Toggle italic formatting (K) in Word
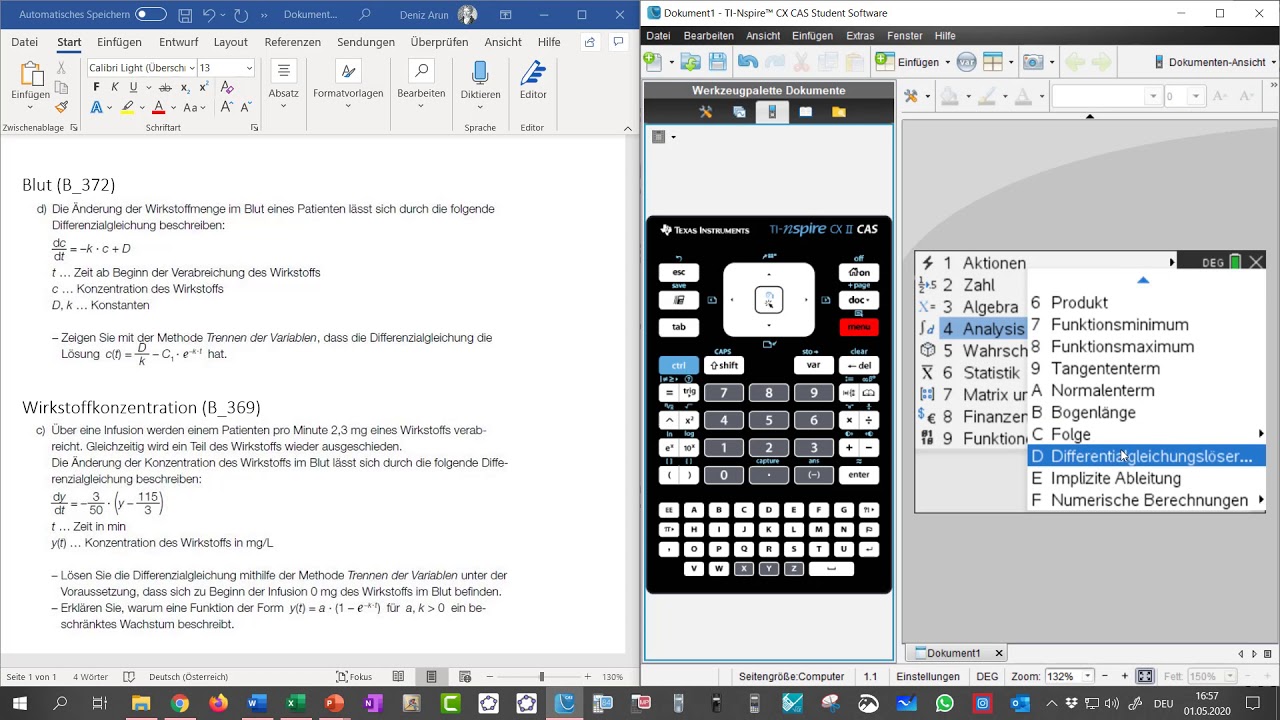 (115, 87)
